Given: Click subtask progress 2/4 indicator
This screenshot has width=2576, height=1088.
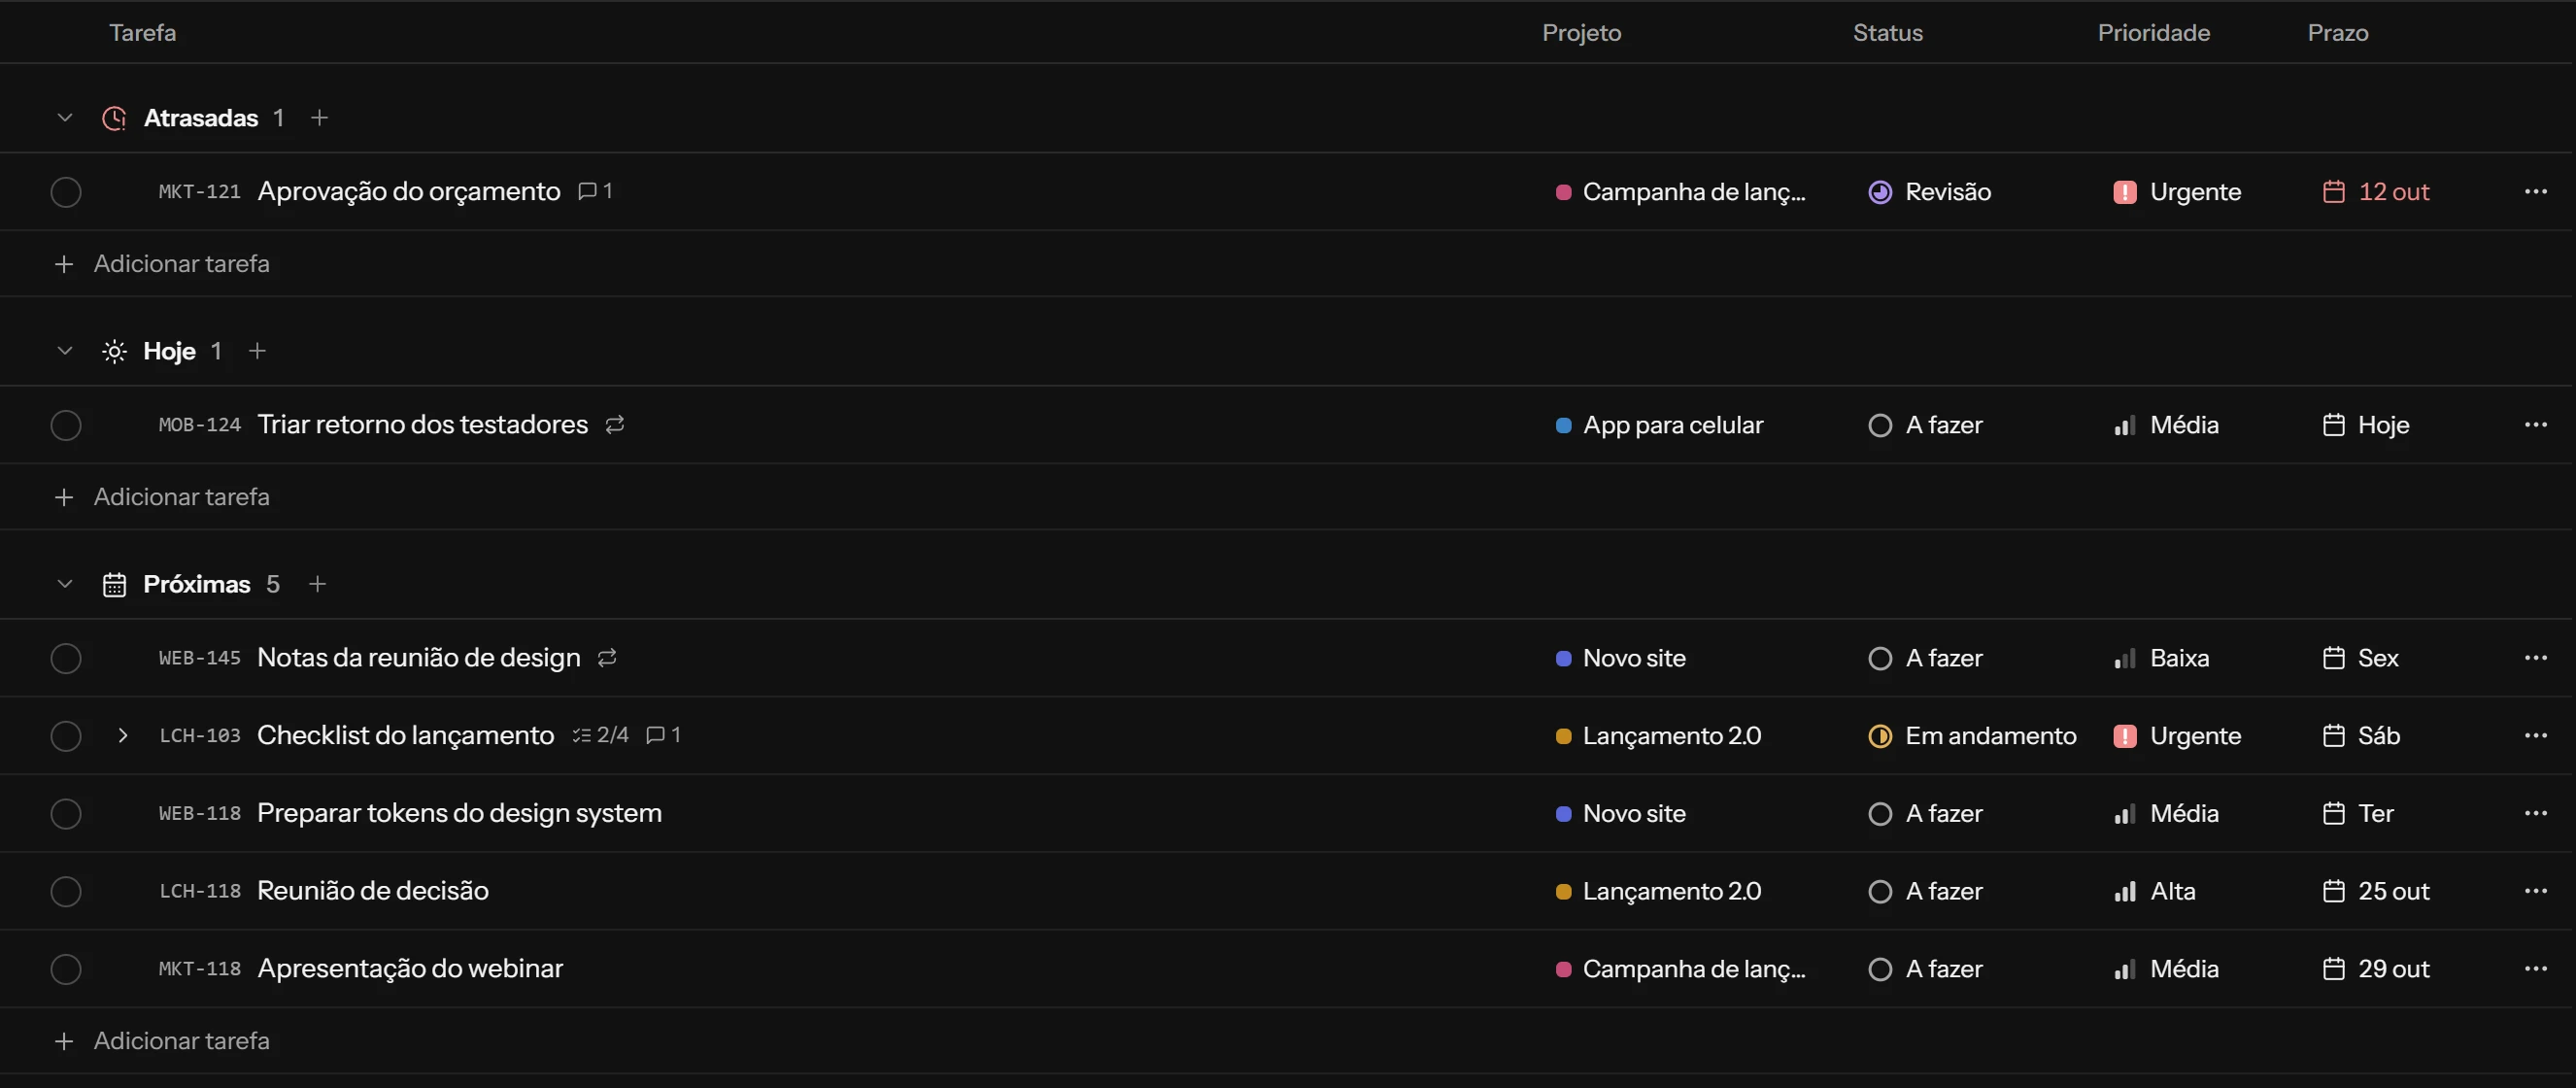Looking at the screenshot, I should (600, 735).
